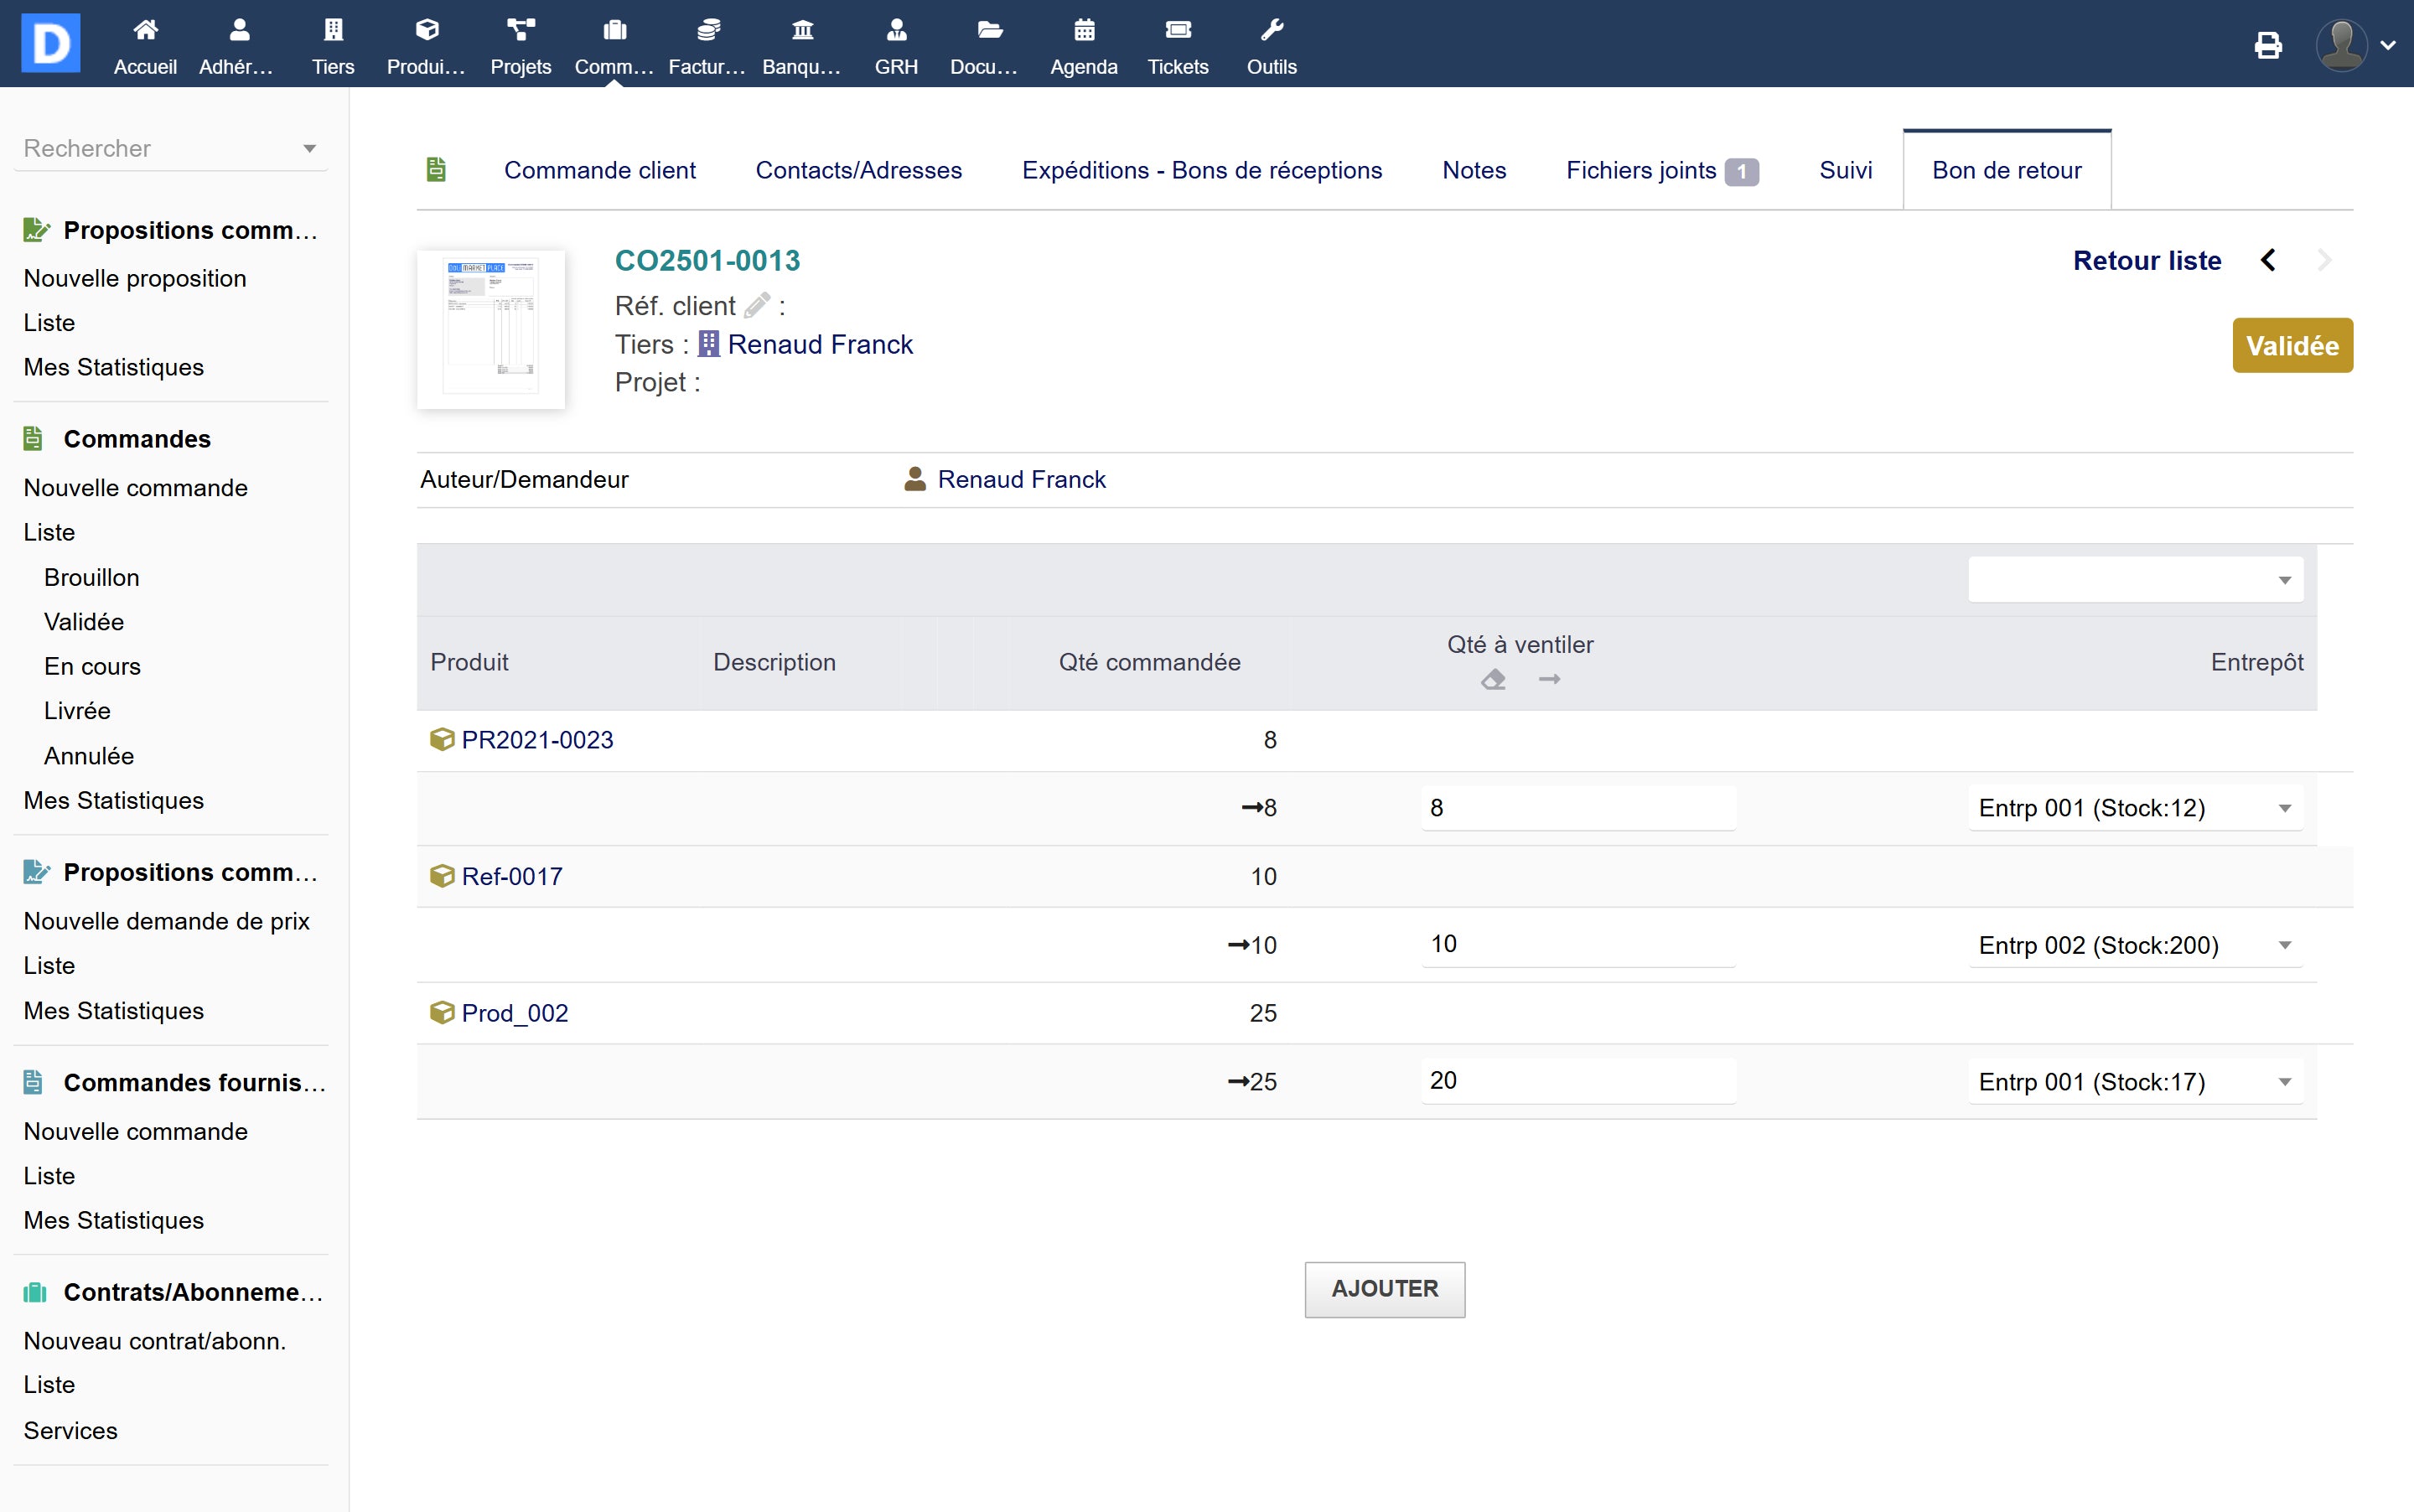Click the Dolibarr logo in top left
Image resolution: width=2414 pixels, height=1512 pixels.
(50, 43)
